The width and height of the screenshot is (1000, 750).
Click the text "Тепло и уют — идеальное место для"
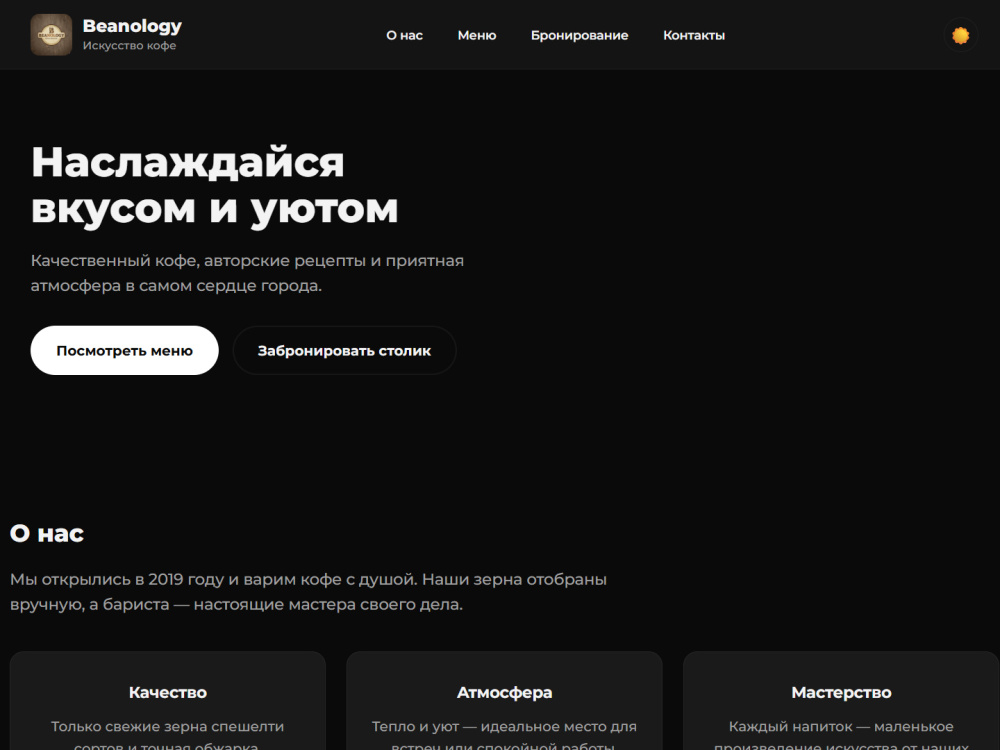[504, 726]
